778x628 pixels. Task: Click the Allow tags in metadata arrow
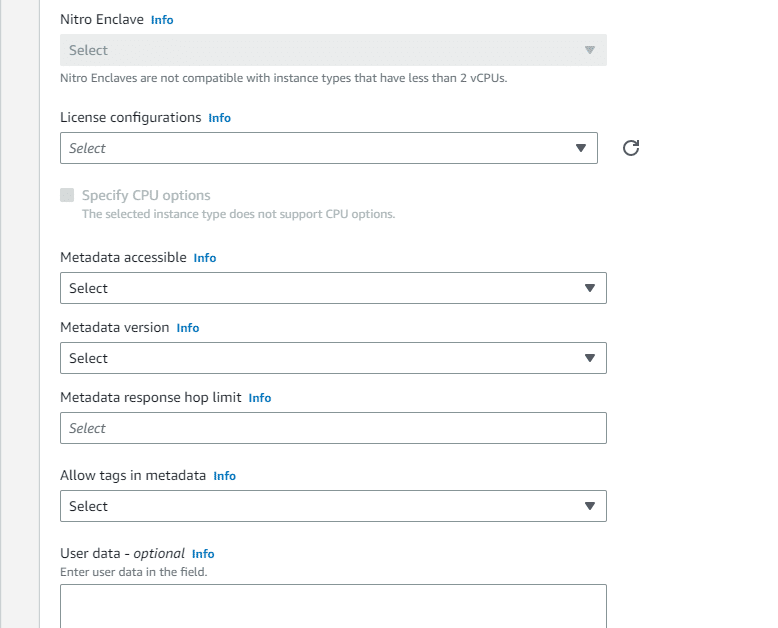(589, 506)
